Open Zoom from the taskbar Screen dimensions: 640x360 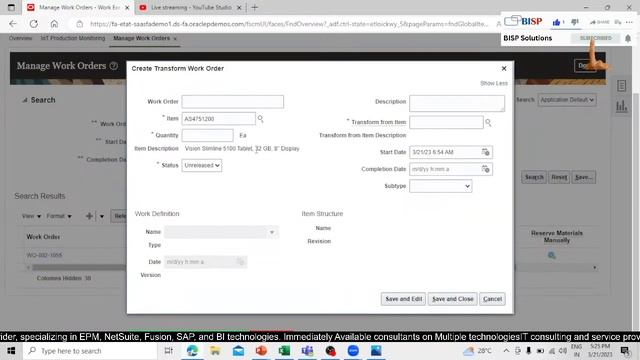pos(353,351)
